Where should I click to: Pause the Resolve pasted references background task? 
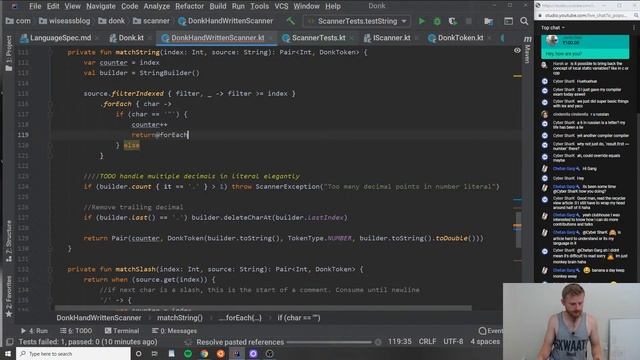(378, 342)
